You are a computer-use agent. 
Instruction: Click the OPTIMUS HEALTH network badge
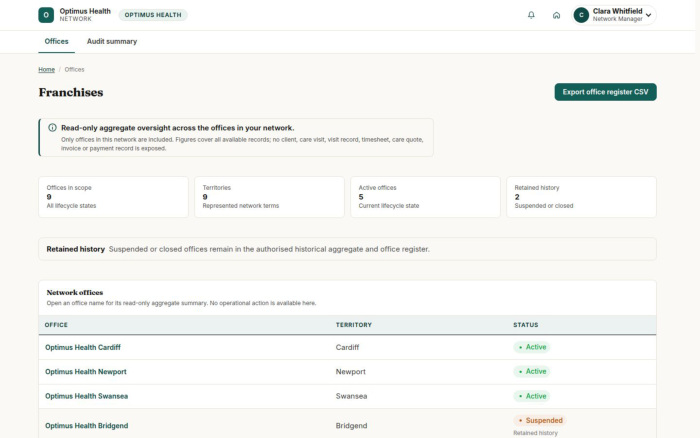(x=153, y=15)
